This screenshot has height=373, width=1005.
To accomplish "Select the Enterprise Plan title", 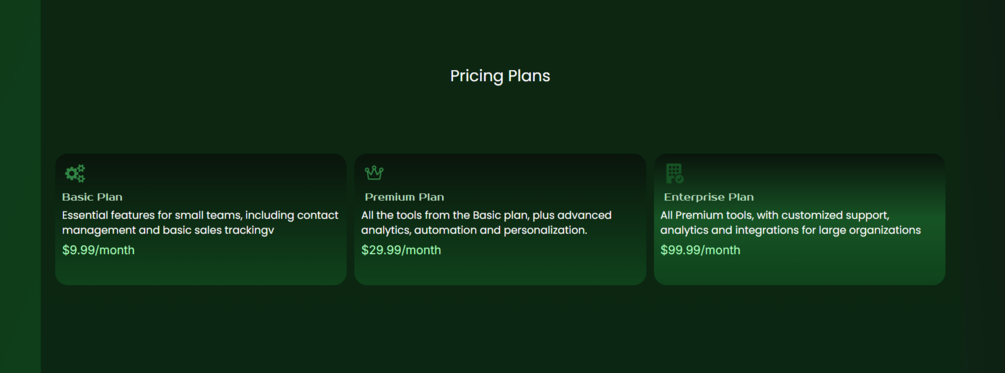I will (709, 197).
